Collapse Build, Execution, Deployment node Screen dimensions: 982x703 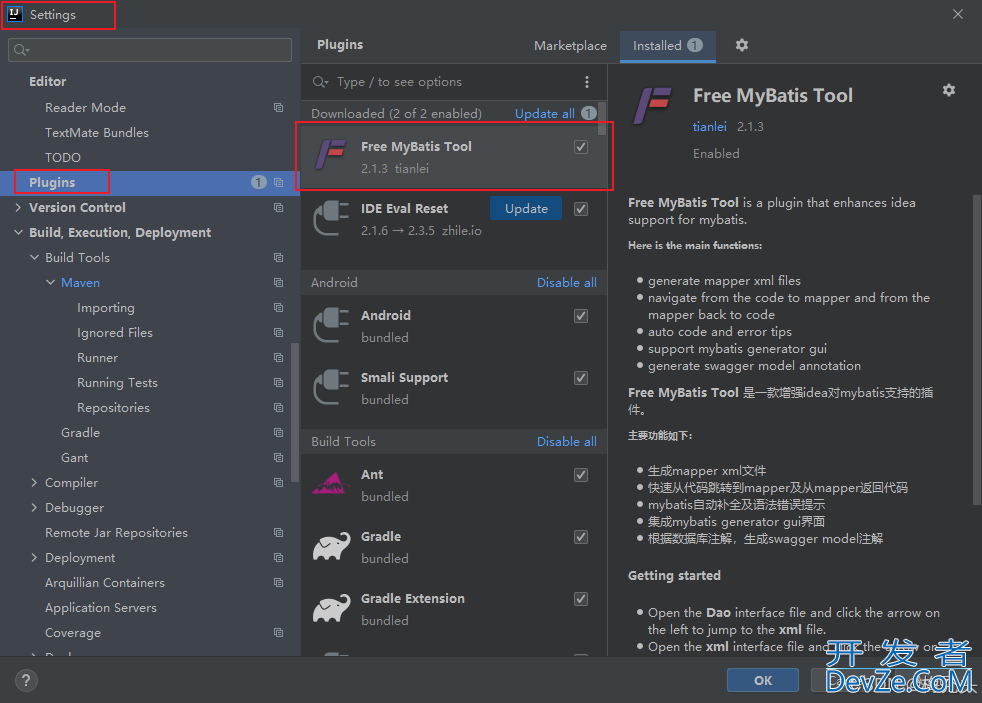(x=18, y=233)
